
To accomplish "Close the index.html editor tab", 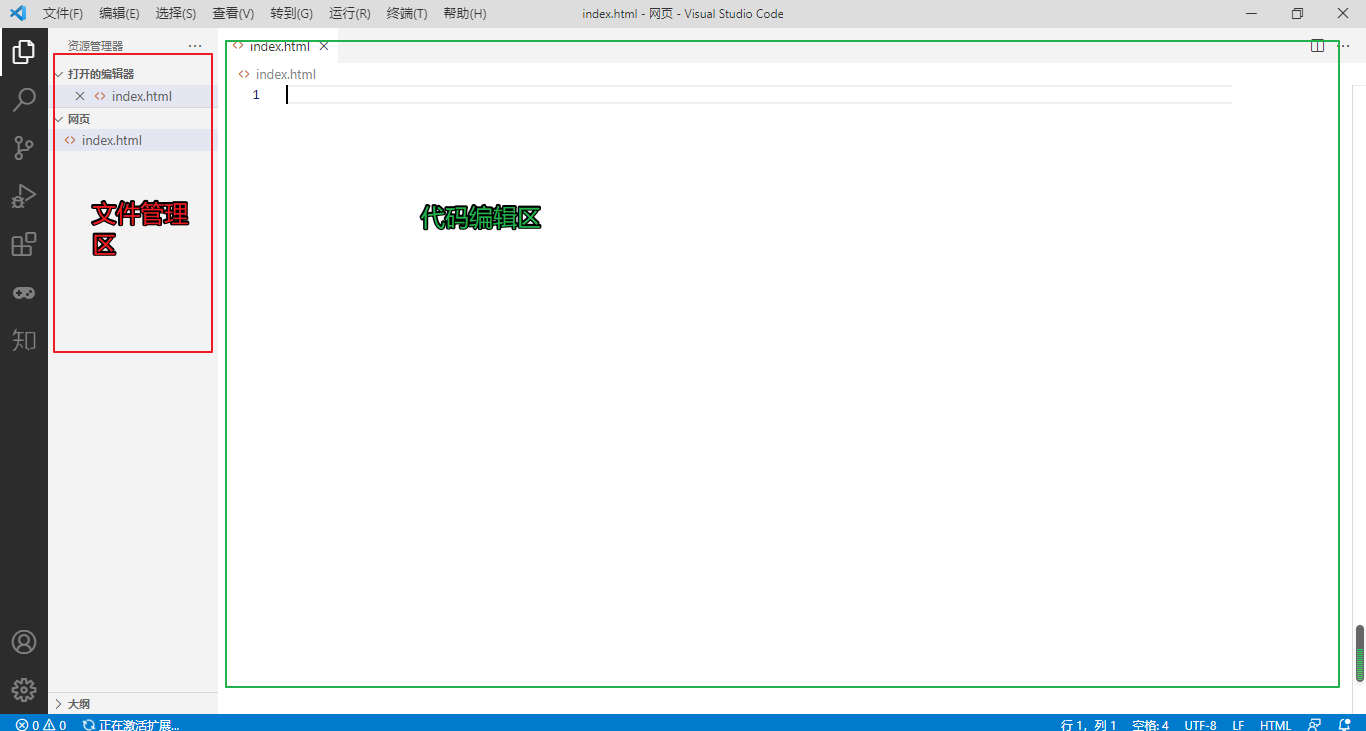I will pyautogui.click(x=324, y=46).
